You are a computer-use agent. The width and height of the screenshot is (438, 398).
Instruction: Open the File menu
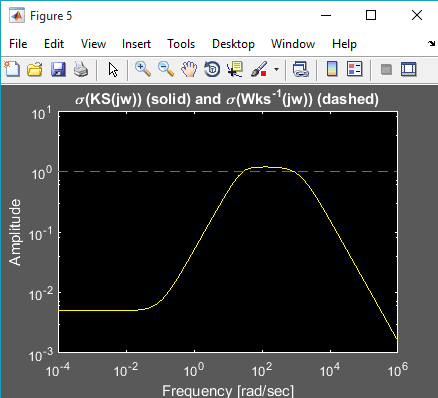[18, 44]
